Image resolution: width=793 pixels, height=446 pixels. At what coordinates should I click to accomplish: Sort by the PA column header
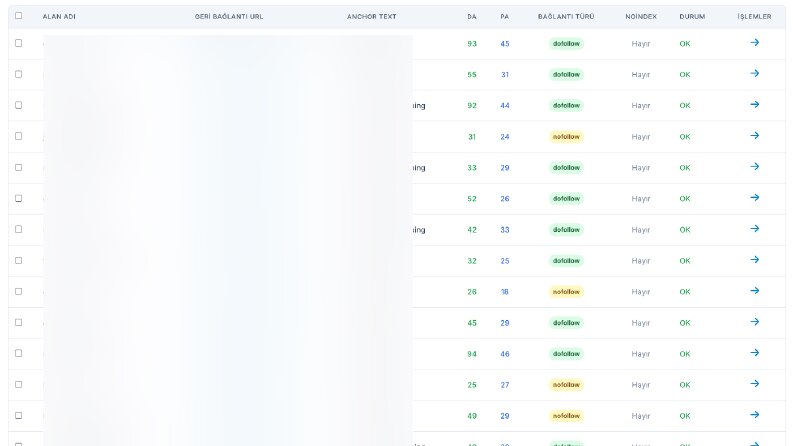click(x=505, y=17)
